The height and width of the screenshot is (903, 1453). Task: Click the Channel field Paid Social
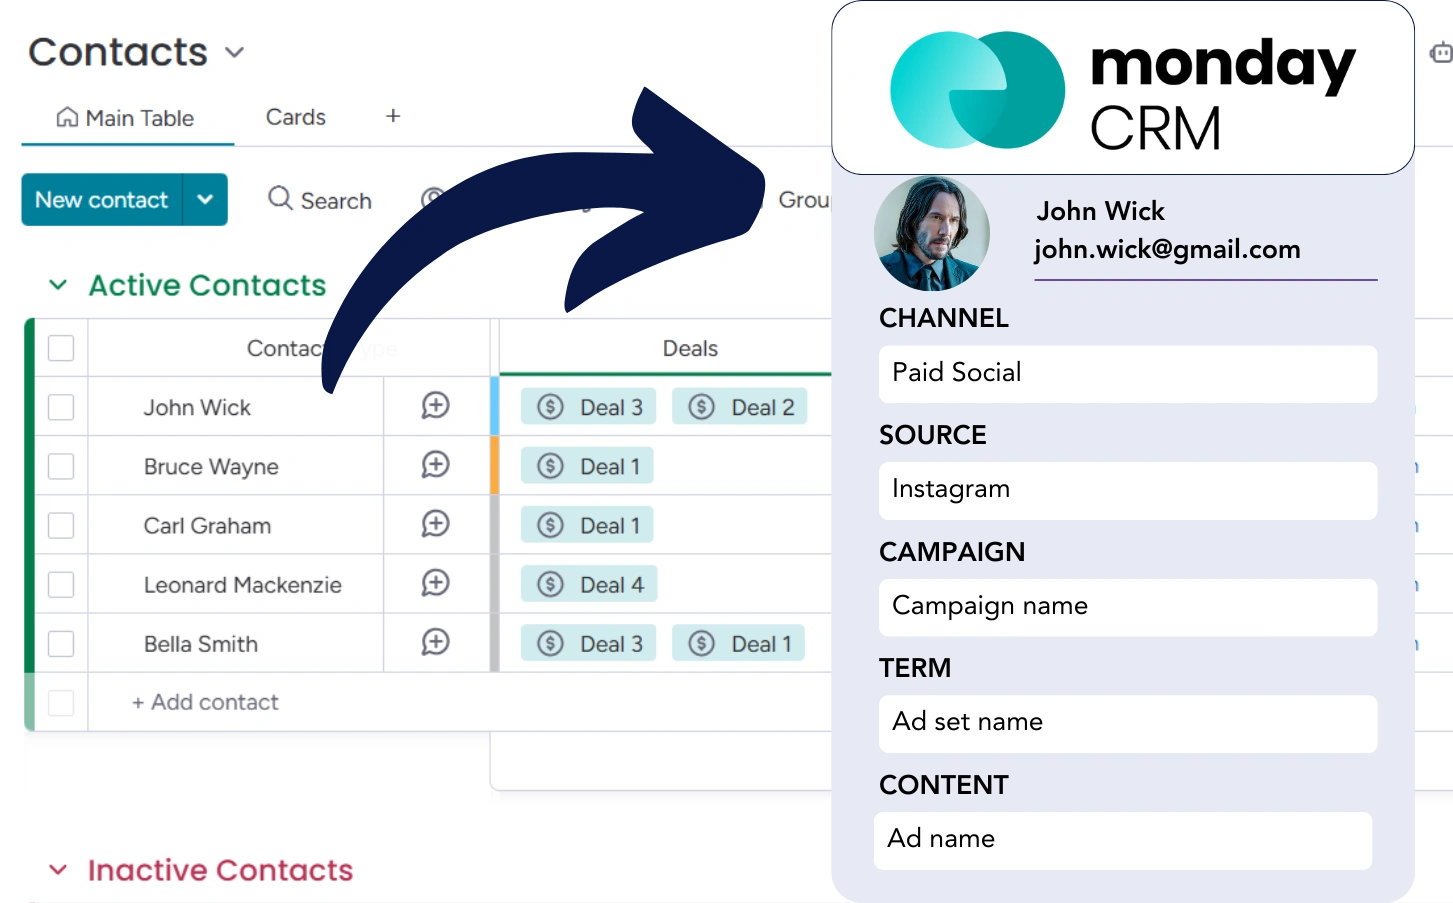pyautogui.click(x=1128, y=374)
